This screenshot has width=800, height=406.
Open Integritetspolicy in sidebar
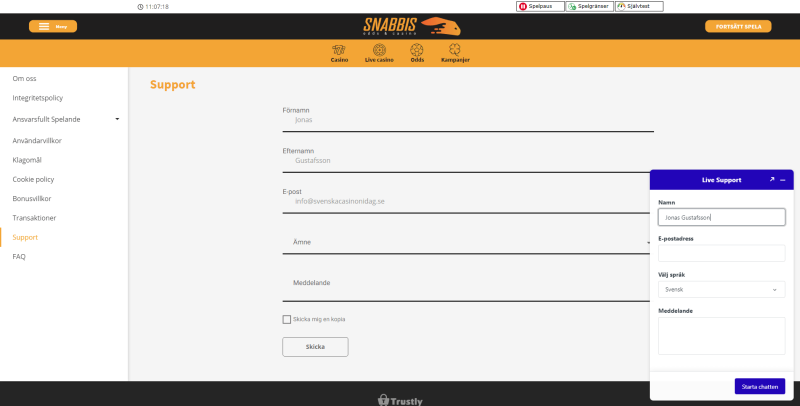pyautogui.click(x=38, y=98)
